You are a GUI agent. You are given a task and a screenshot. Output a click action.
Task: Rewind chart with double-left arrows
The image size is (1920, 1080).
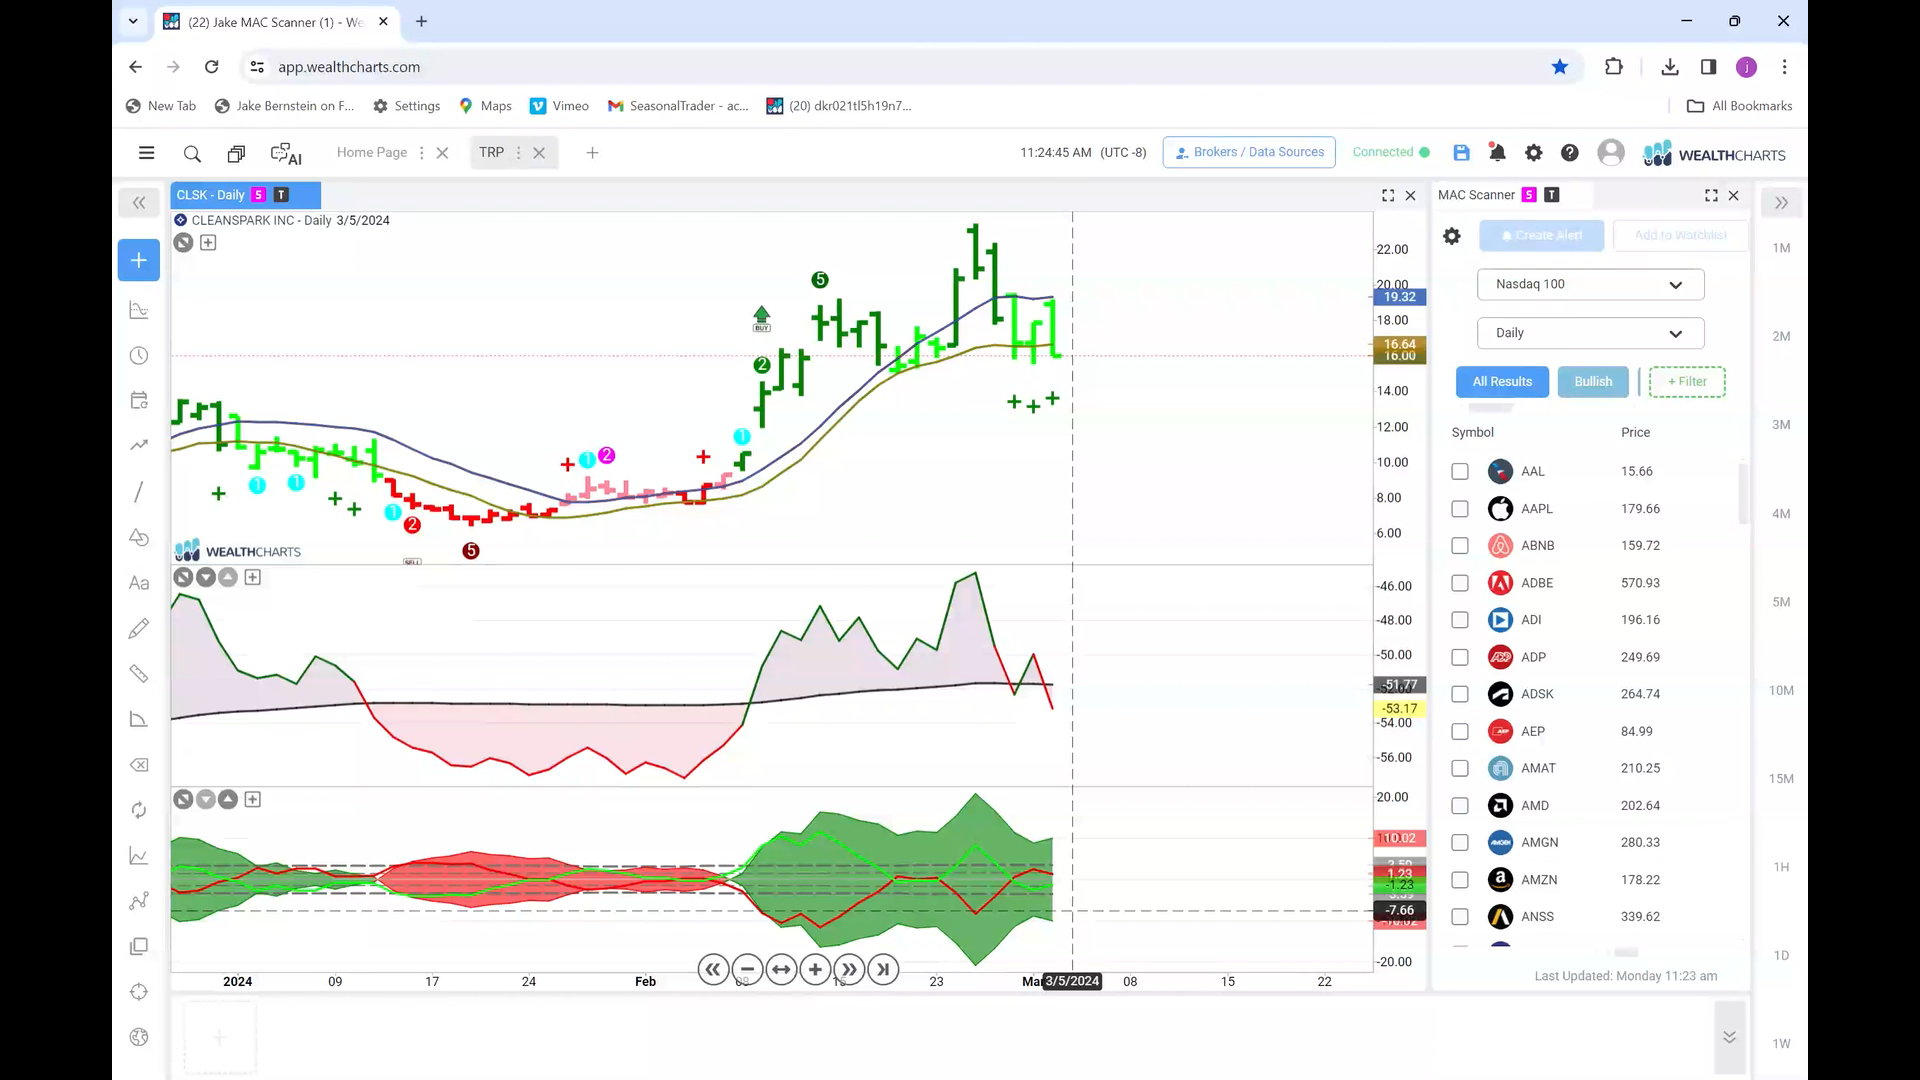(x=713, y=969)
